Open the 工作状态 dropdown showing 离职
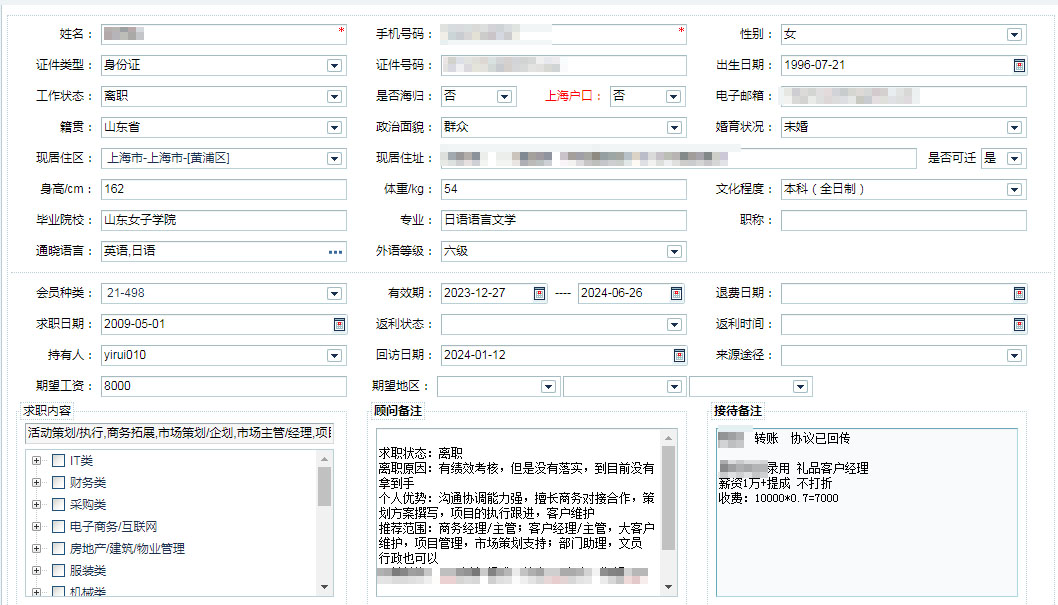Screen dimensions: 1058x605 click(x=334, y=96)
